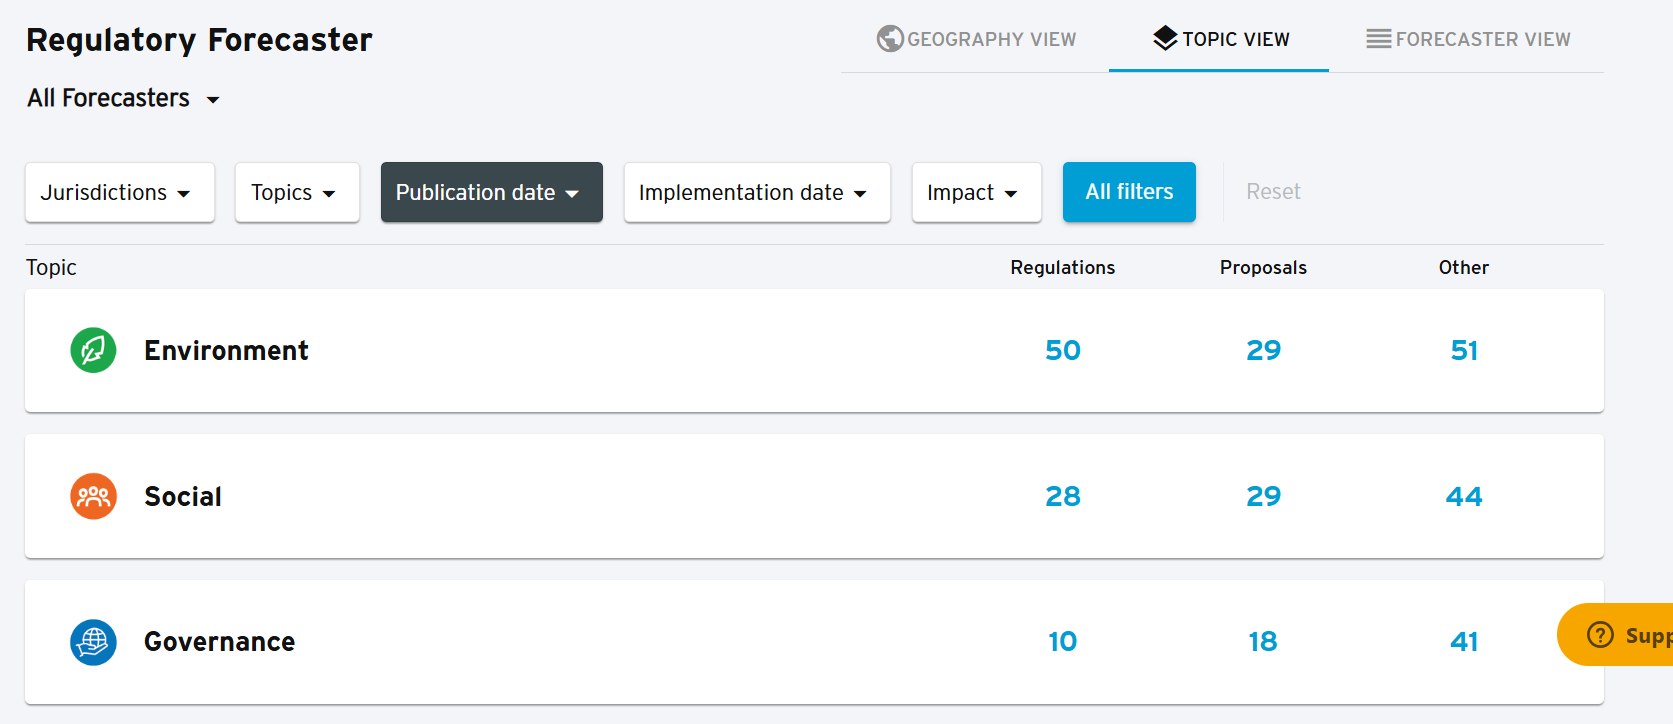Click Environment other count 51
Screen dimensions: 1673x724
(1464, 350)
